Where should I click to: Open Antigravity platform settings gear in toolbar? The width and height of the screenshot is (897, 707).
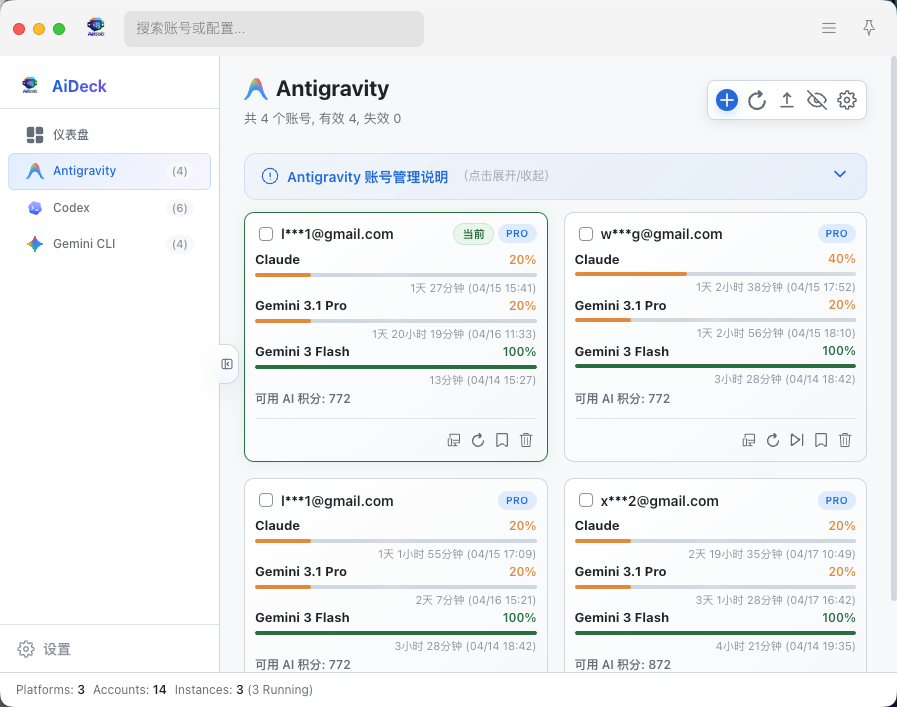coord(847,100)
